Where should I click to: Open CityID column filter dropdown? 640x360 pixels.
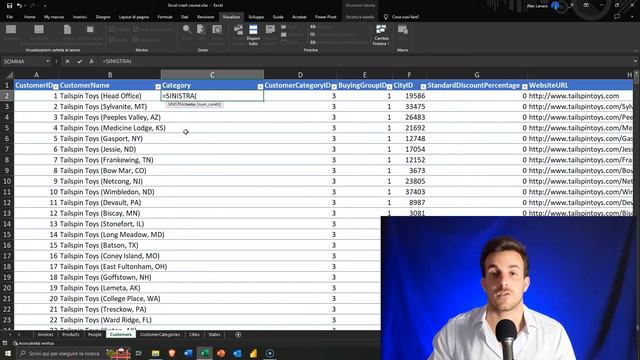coord(423,86)
